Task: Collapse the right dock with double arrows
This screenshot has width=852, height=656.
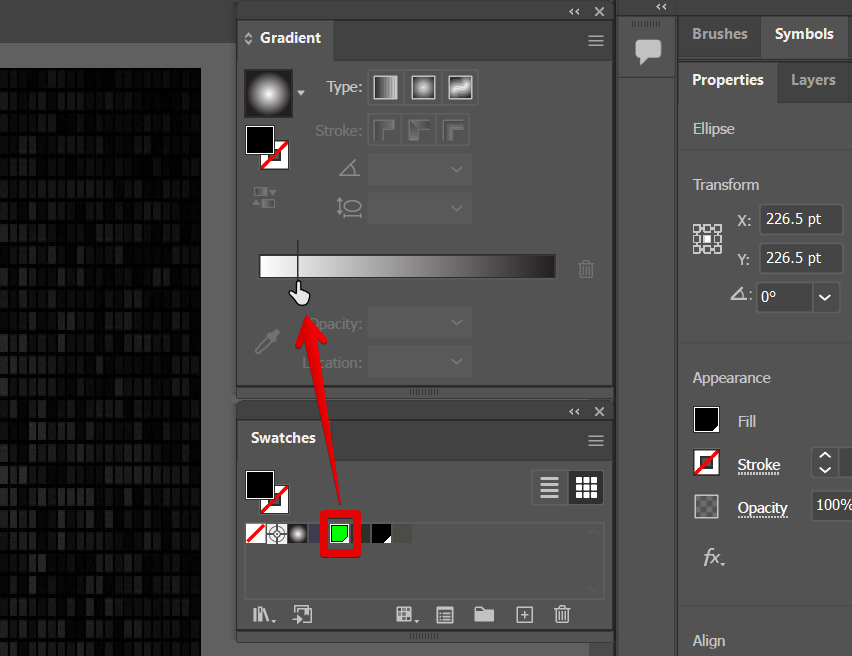Action: (x=661, y=7)
